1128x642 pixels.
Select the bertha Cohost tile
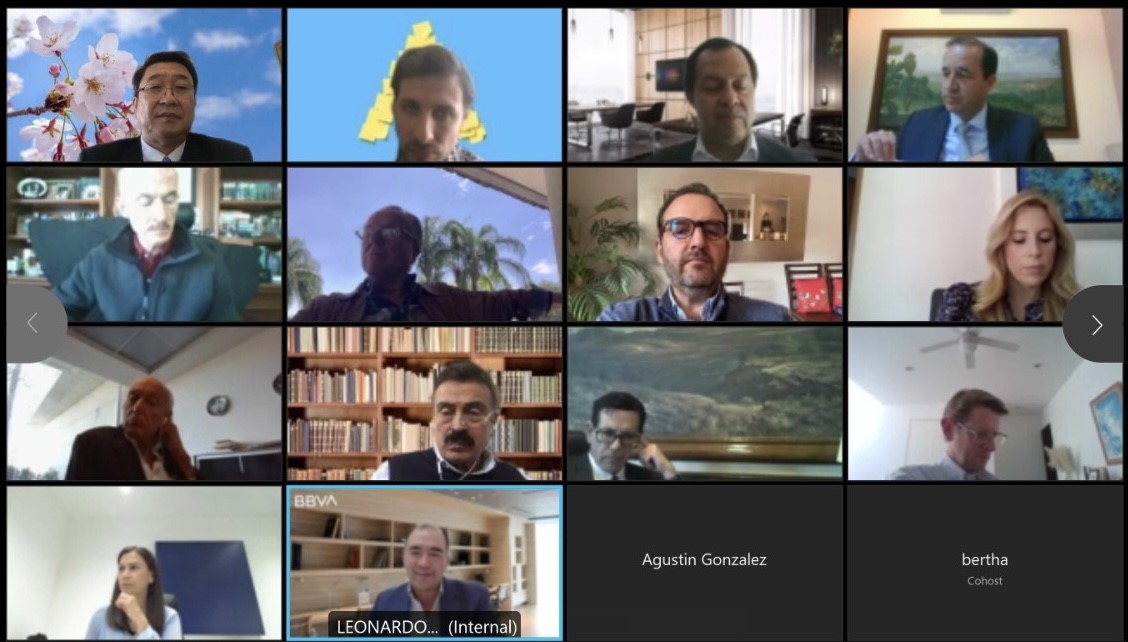[x=985, y=562]
